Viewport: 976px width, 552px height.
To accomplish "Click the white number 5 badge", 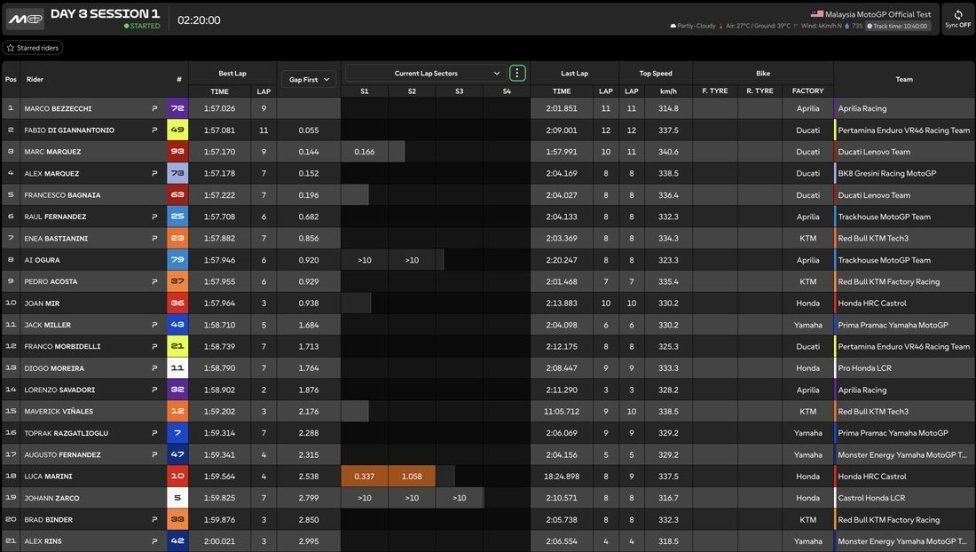I will click(x=177, y=498).
